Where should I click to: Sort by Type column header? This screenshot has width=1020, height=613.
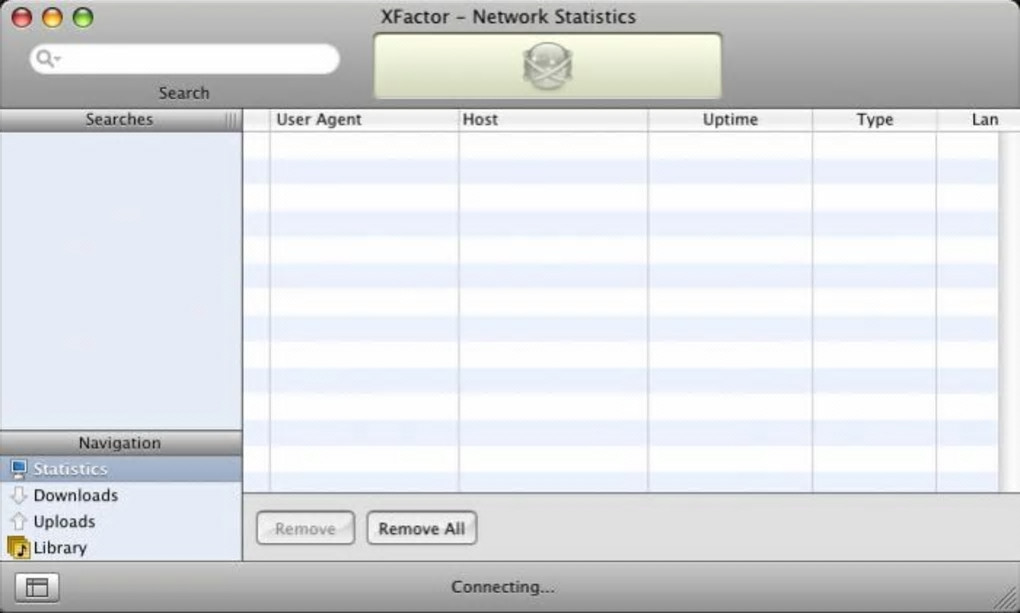[x=874, y=120]
